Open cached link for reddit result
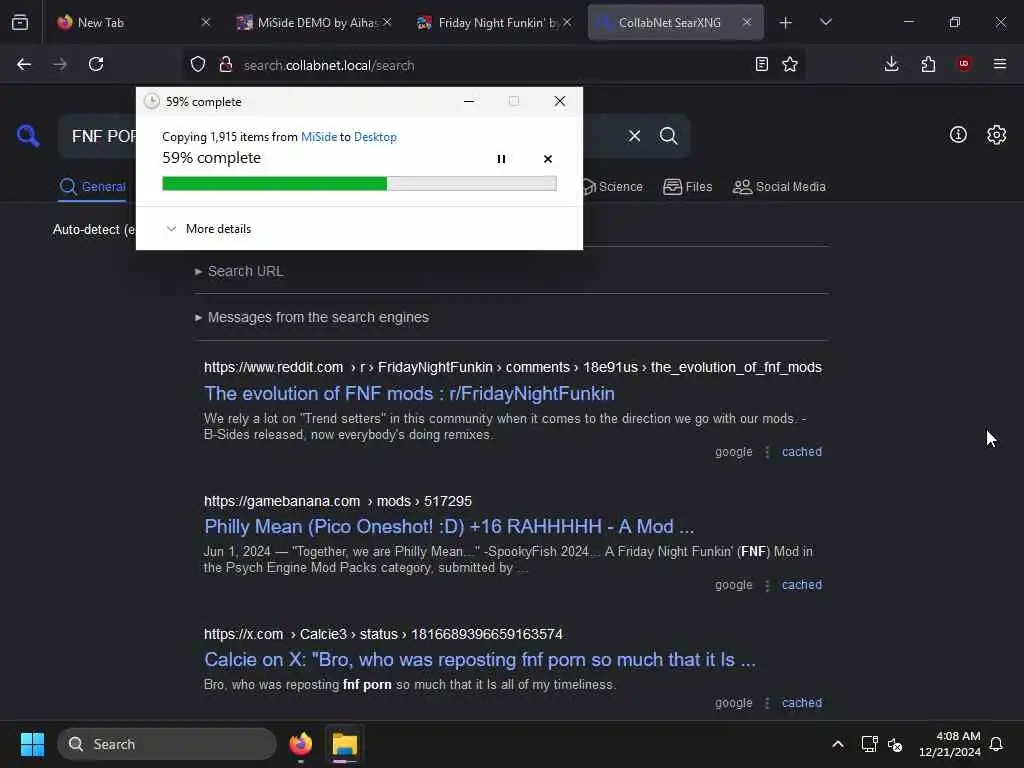This screenshot has width=1024, height=768. [x=801, y=452]
